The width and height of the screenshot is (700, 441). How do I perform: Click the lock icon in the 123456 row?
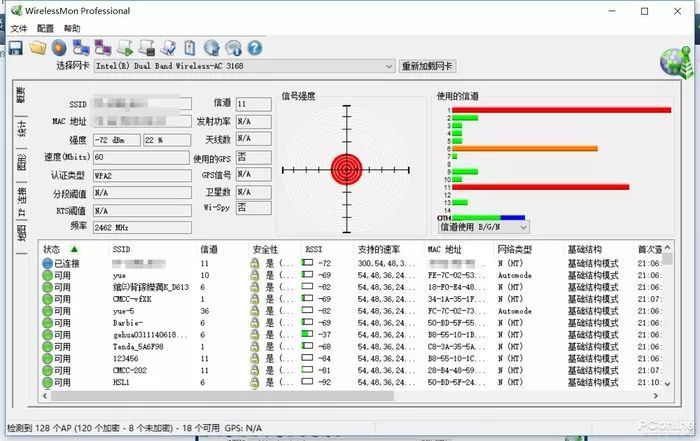[255, 358]
